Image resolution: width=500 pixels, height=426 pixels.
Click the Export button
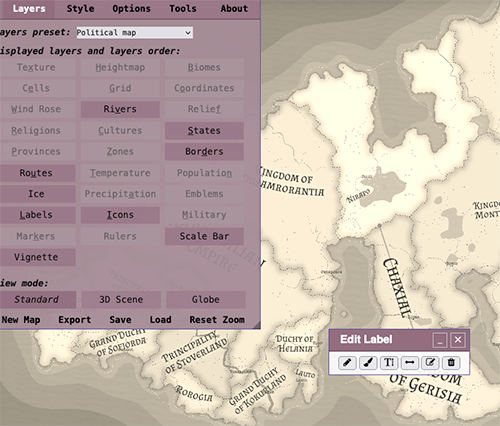tap(75, 320)
